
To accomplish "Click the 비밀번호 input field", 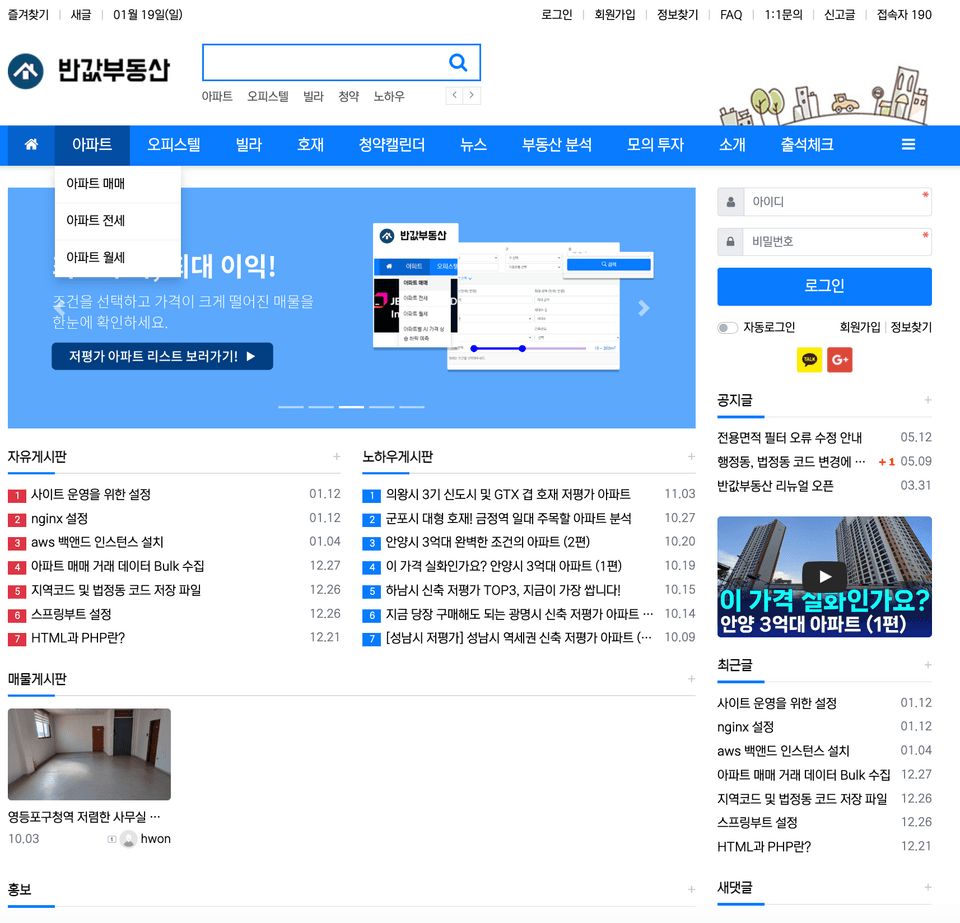I will [836, 242].
